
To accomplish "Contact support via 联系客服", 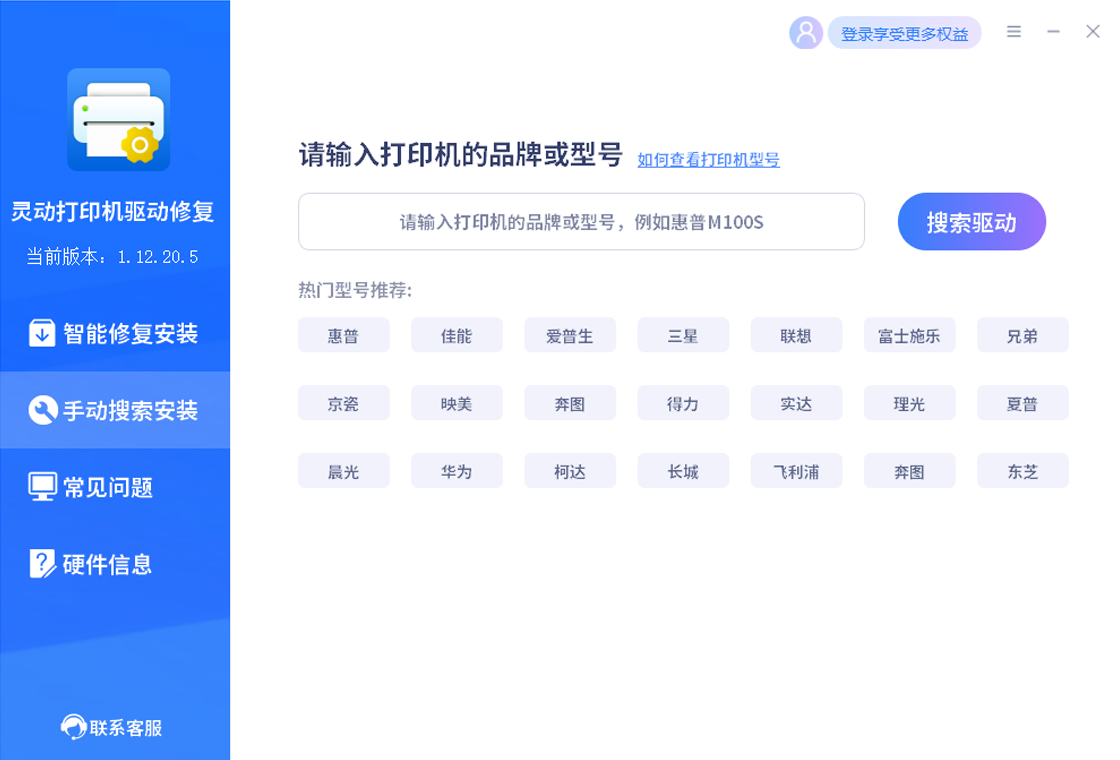I will point(111,727).
